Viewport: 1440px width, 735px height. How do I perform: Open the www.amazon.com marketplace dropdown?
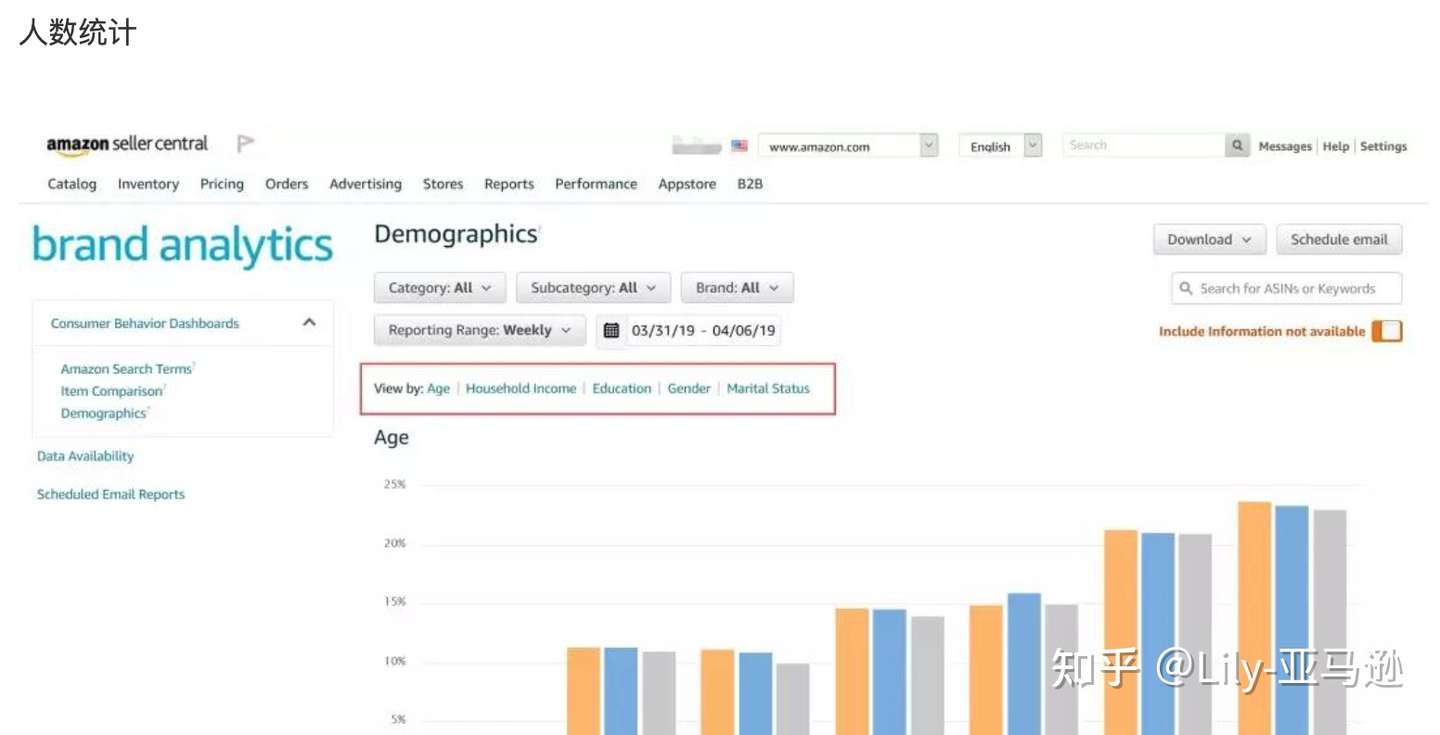[848, 146]
